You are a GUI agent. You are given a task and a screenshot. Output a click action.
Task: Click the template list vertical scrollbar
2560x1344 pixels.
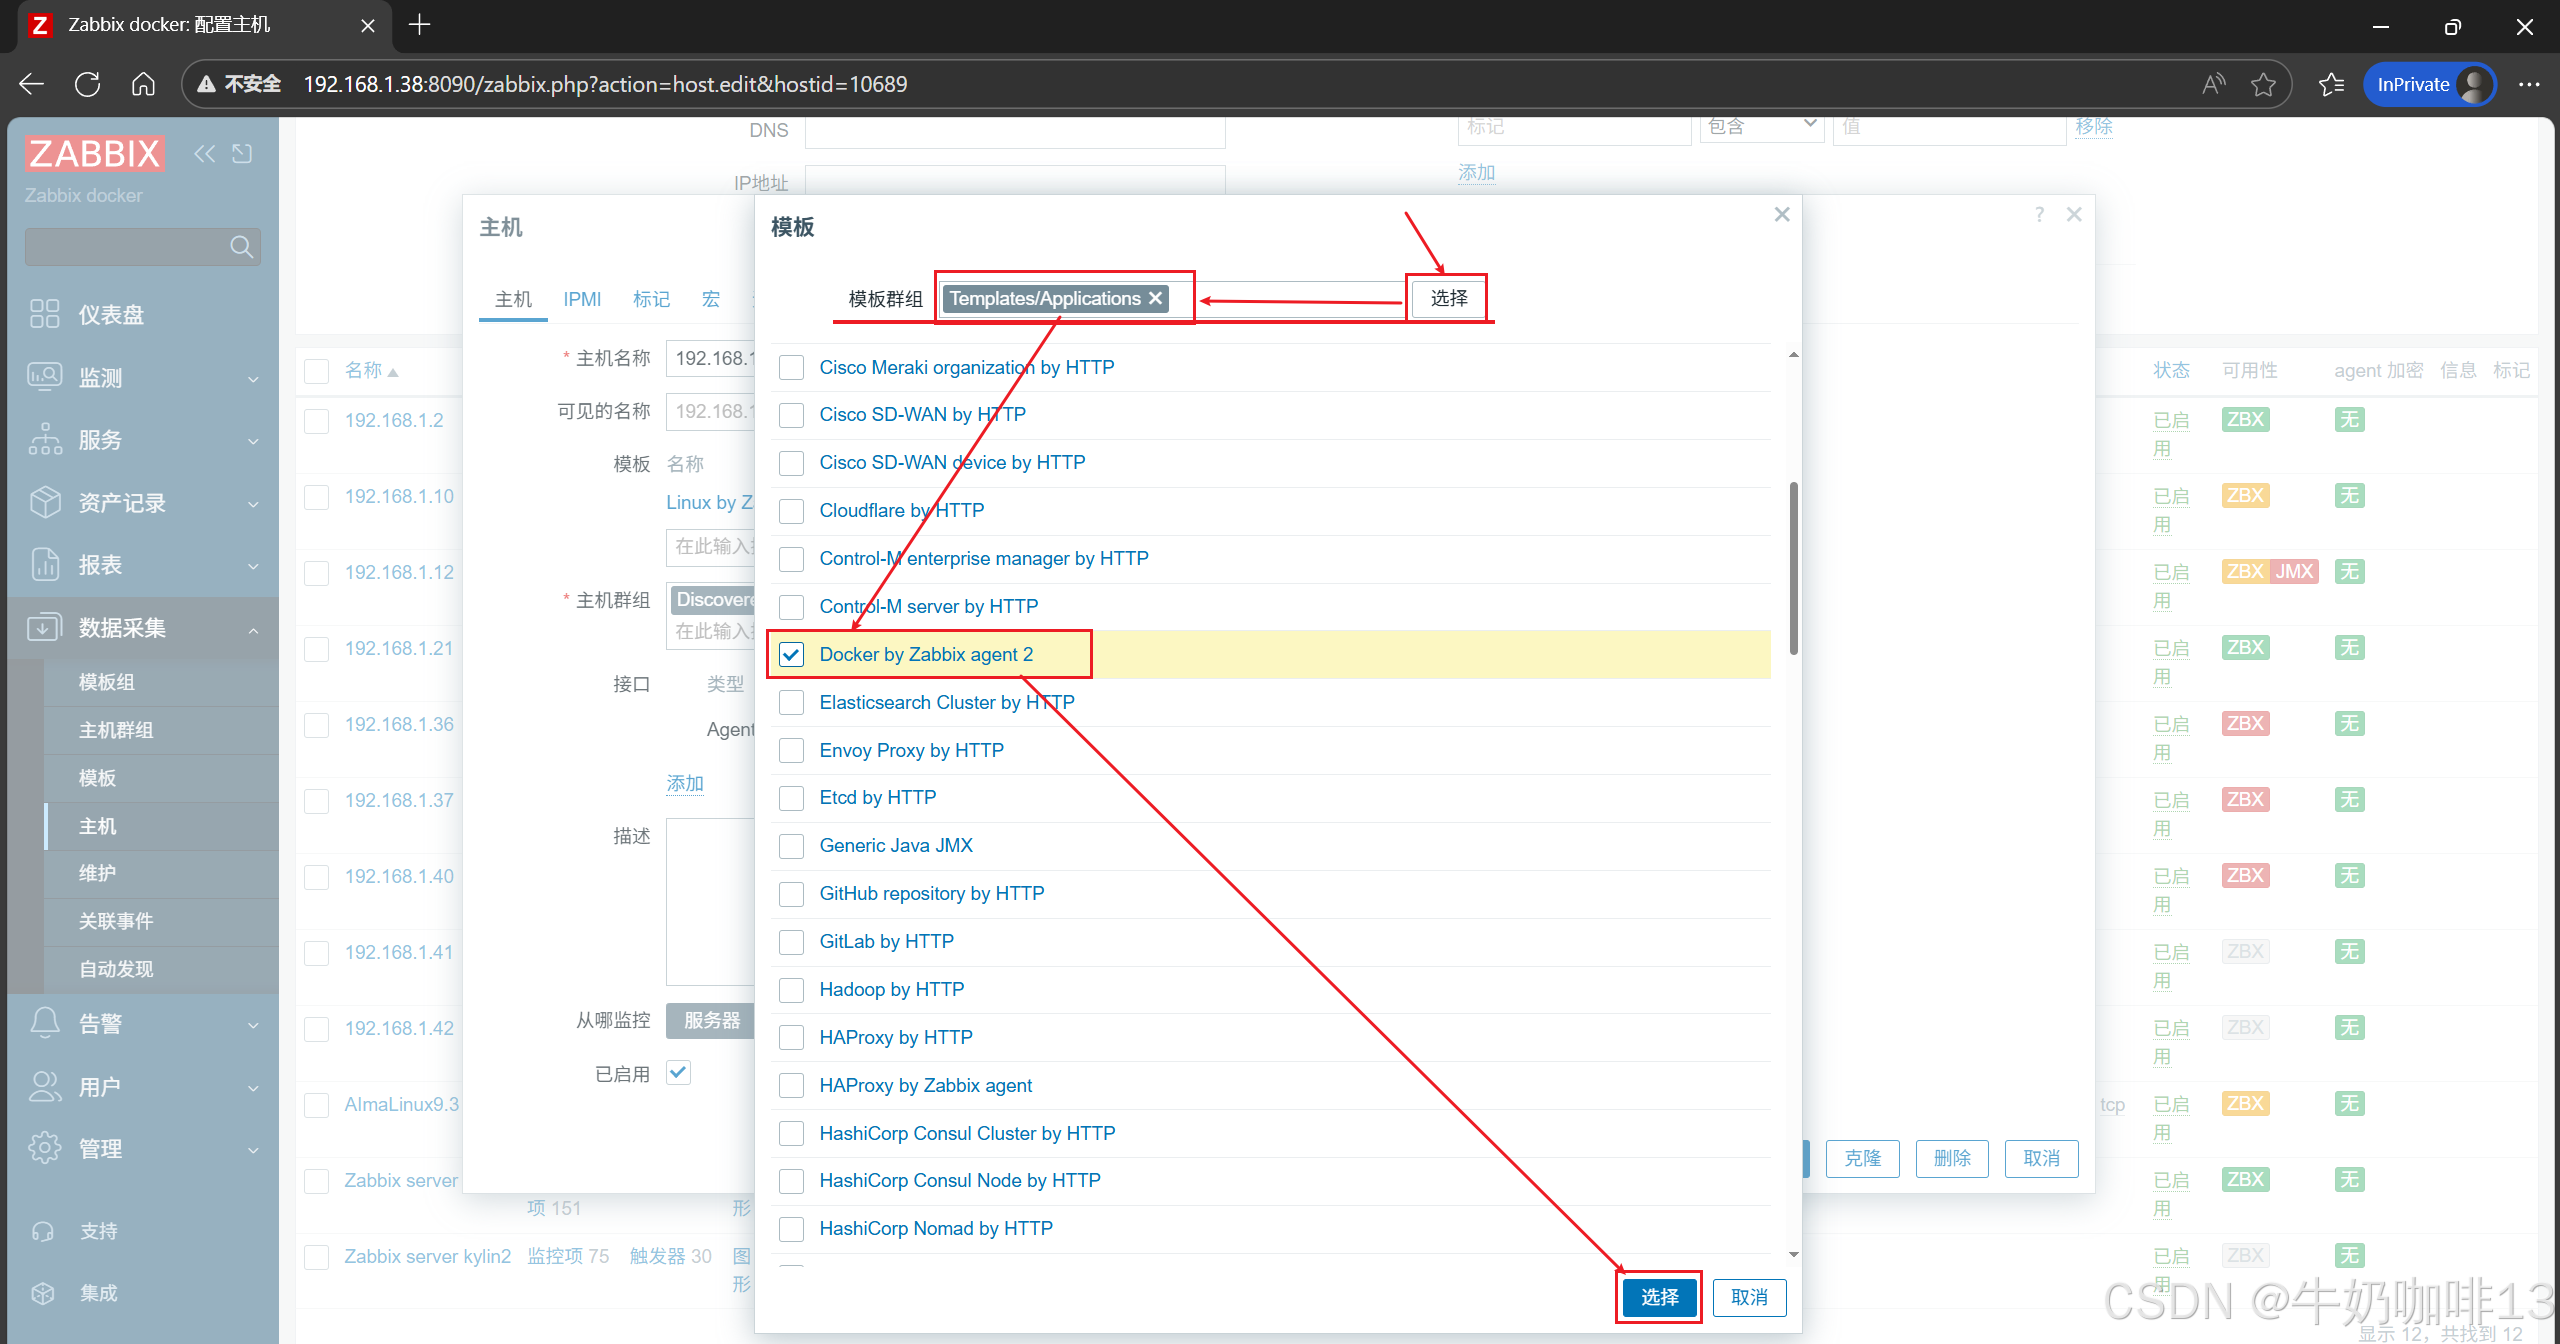click(x=1793, y=570)
